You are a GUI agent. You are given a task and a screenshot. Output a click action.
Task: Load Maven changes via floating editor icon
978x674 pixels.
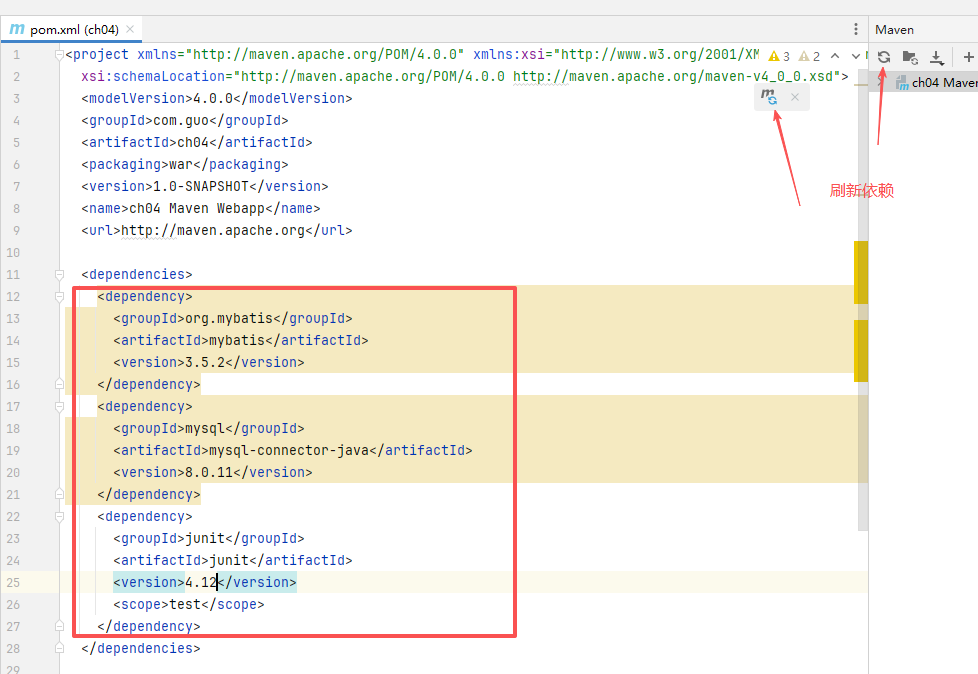[769, 97]
